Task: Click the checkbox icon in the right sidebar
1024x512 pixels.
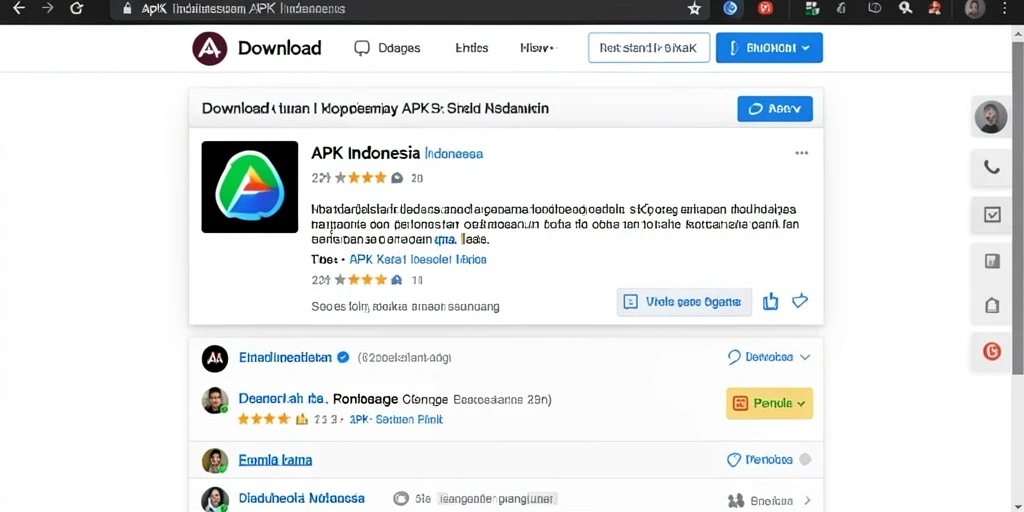Action: [991, 214]
